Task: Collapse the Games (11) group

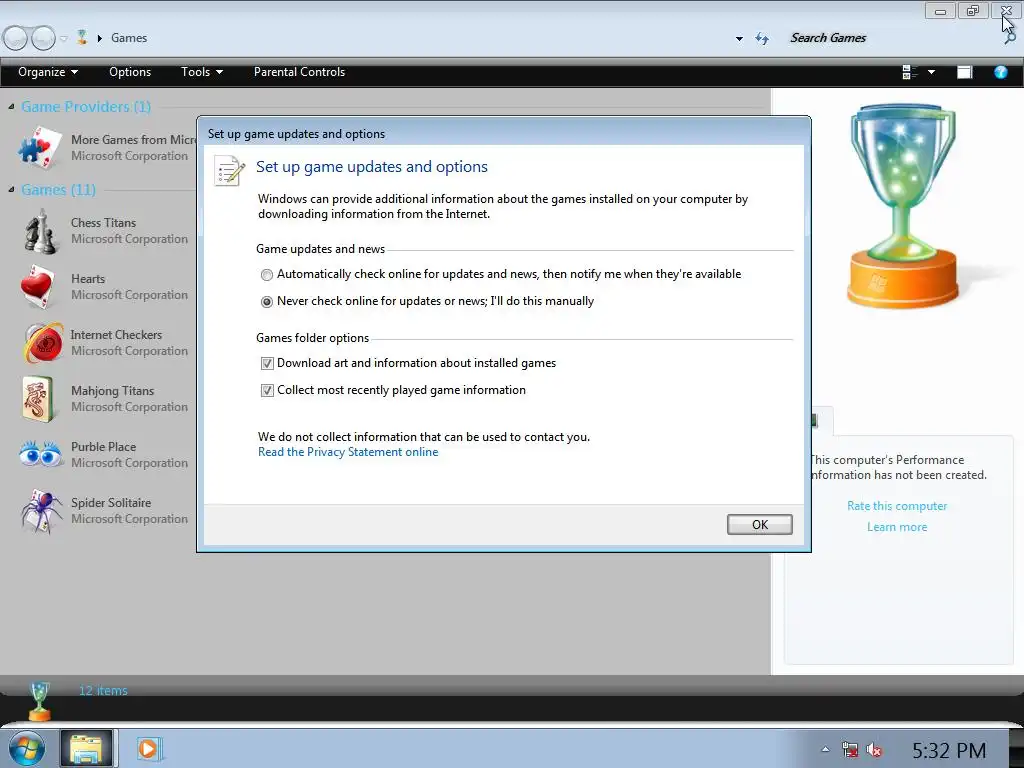Action: [x=11, y=189]
